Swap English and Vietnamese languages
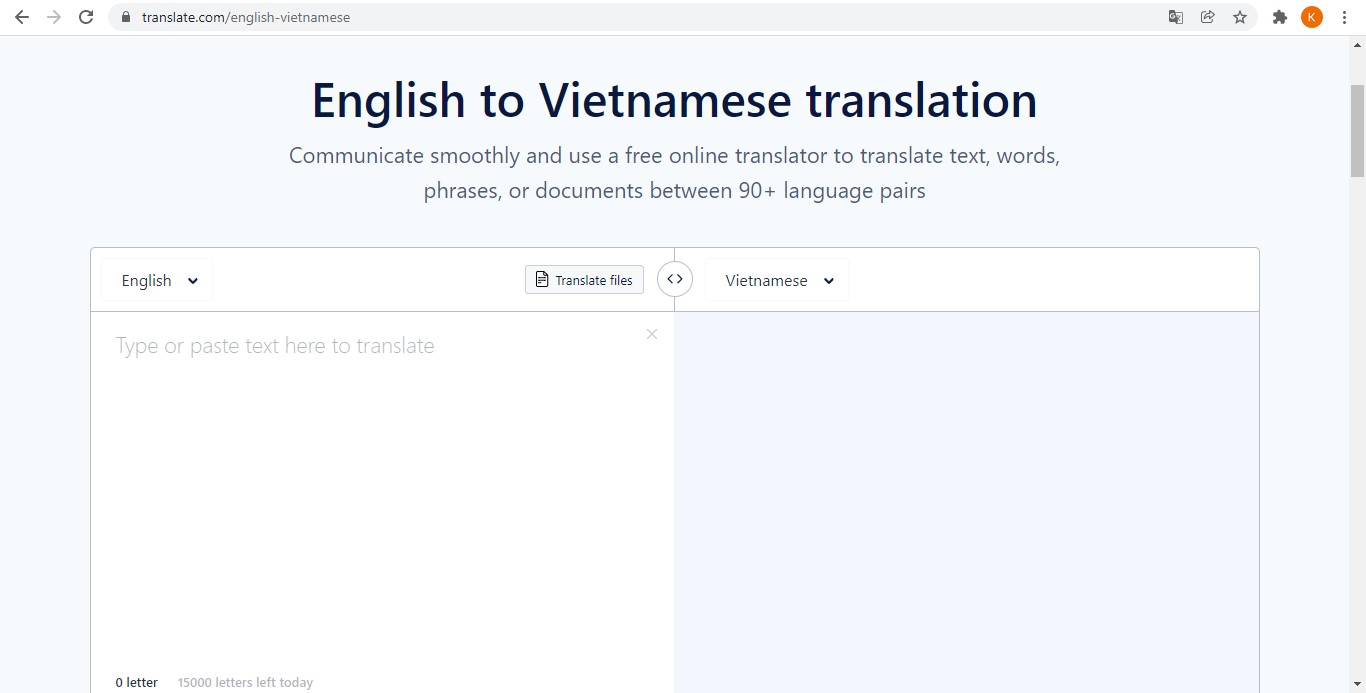Viewport: 1366px width, 693px height. [x=675, y=280]
